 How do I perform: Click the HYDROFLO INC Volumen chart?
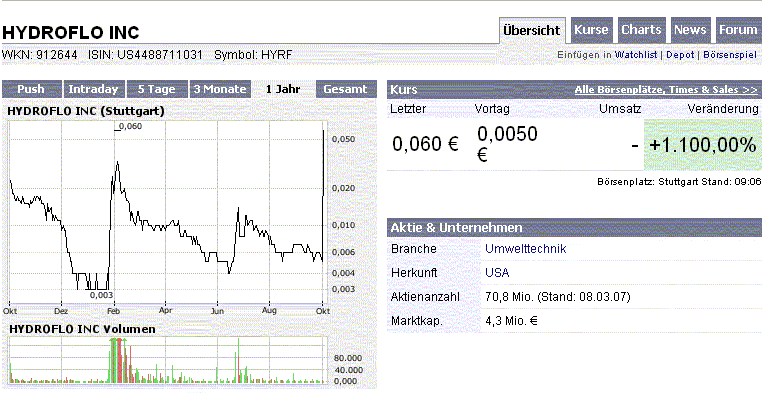pos(166,360)
